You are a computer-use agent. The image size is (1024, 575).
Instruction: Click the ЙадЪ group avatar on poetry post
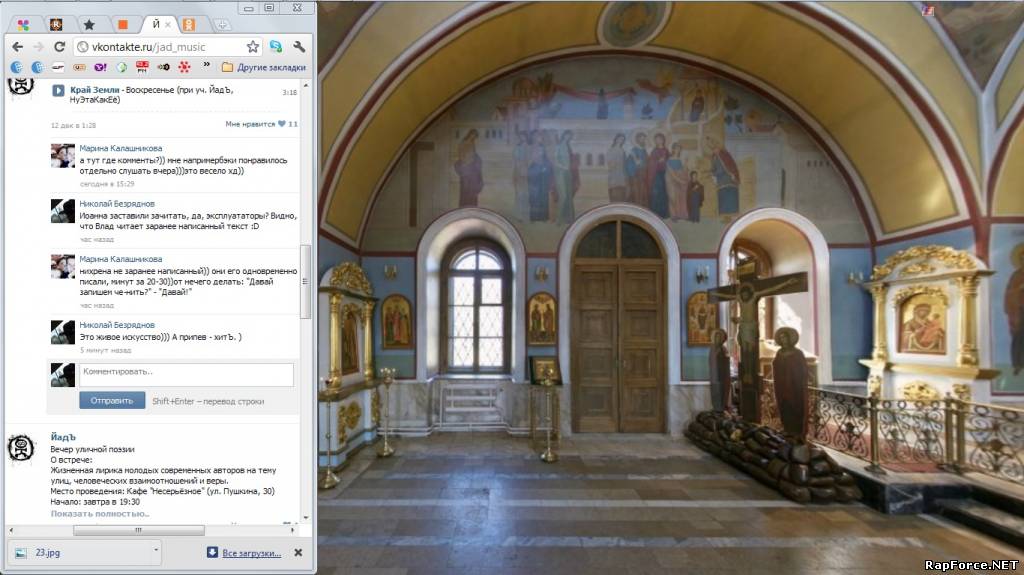click(x=20, y=448)
